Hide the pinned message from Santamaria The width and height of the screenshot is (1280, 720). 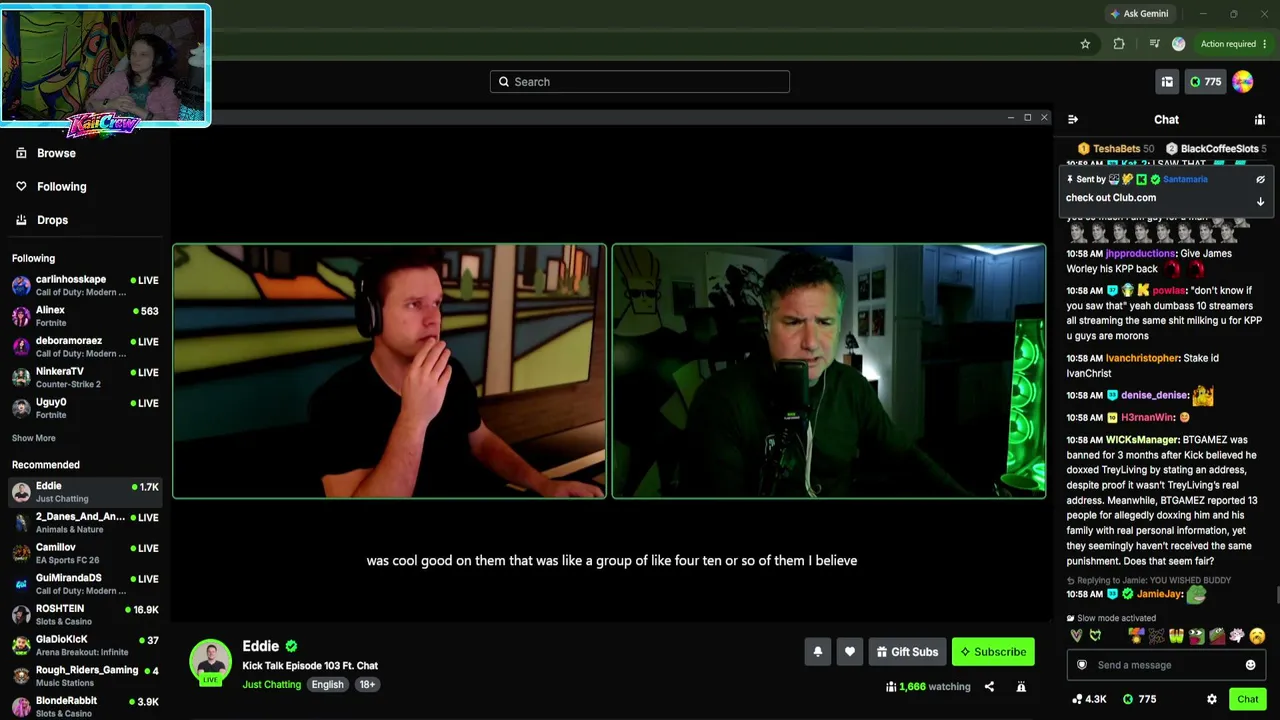pyautogui.click(x=1260, y=180)
